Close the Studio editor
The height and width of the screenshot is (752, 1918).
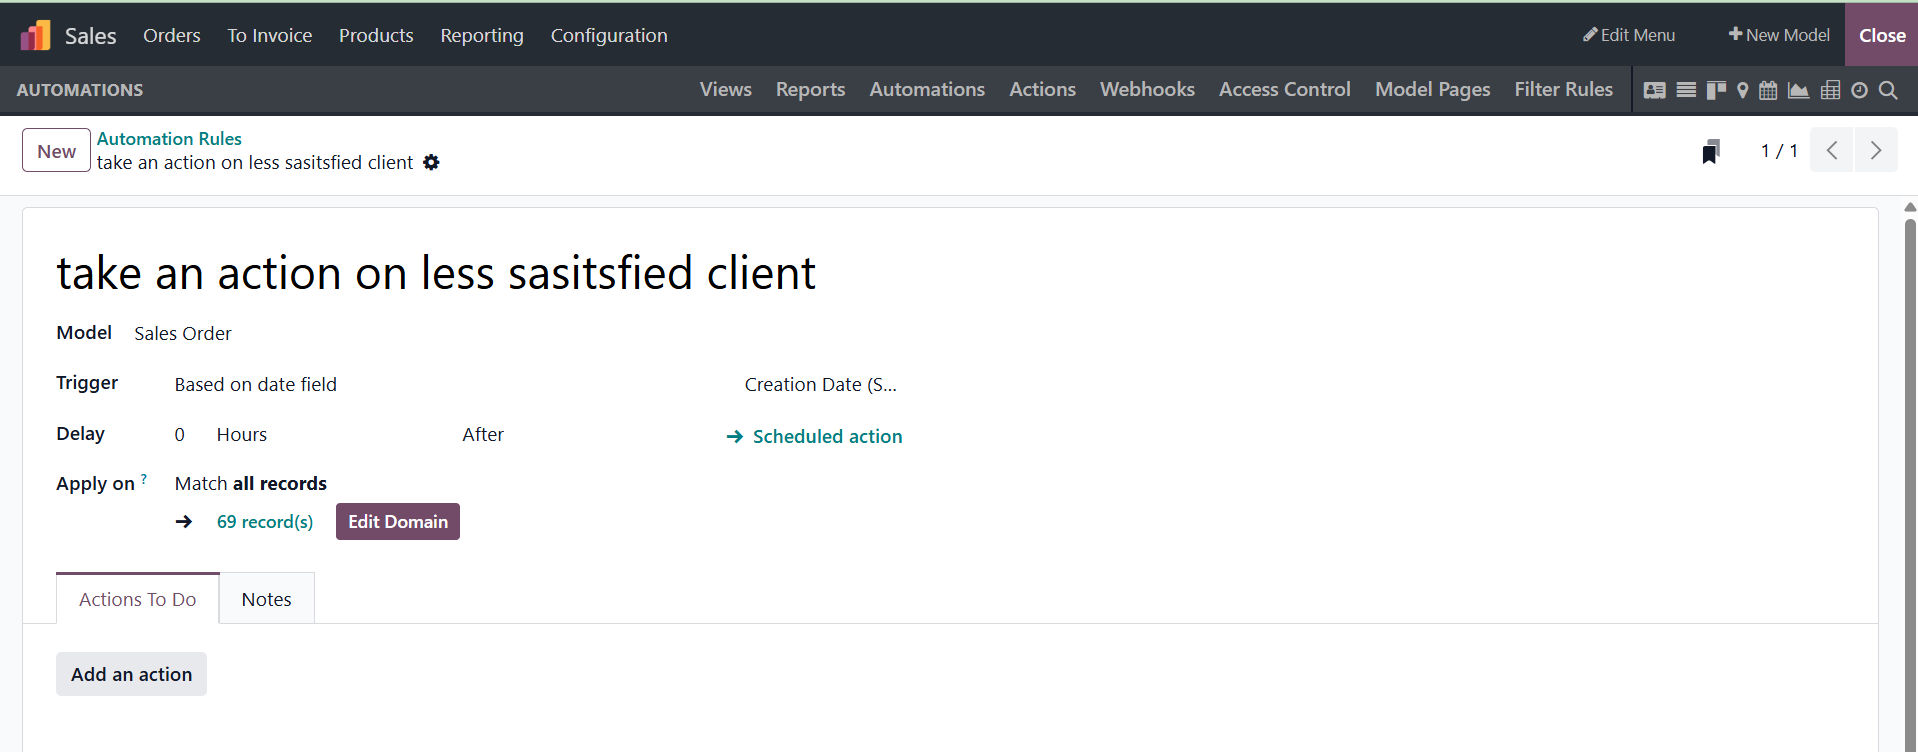coord(1882,35)
